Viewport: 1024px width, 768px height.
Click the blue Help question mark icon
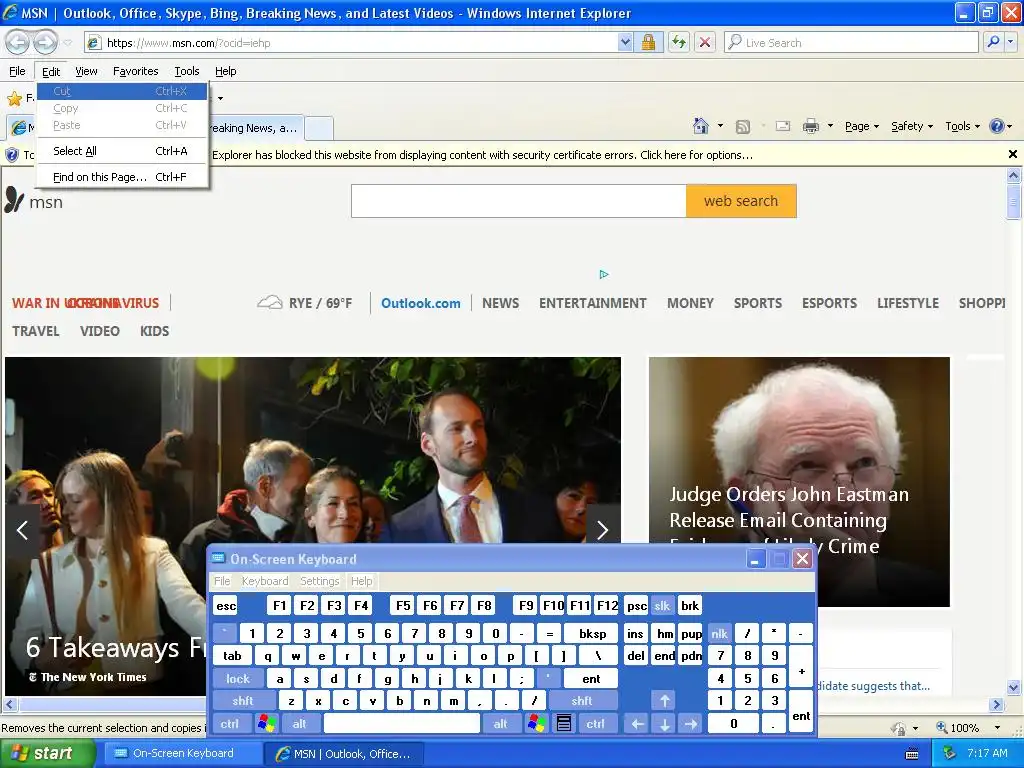[x=997, y=126]
